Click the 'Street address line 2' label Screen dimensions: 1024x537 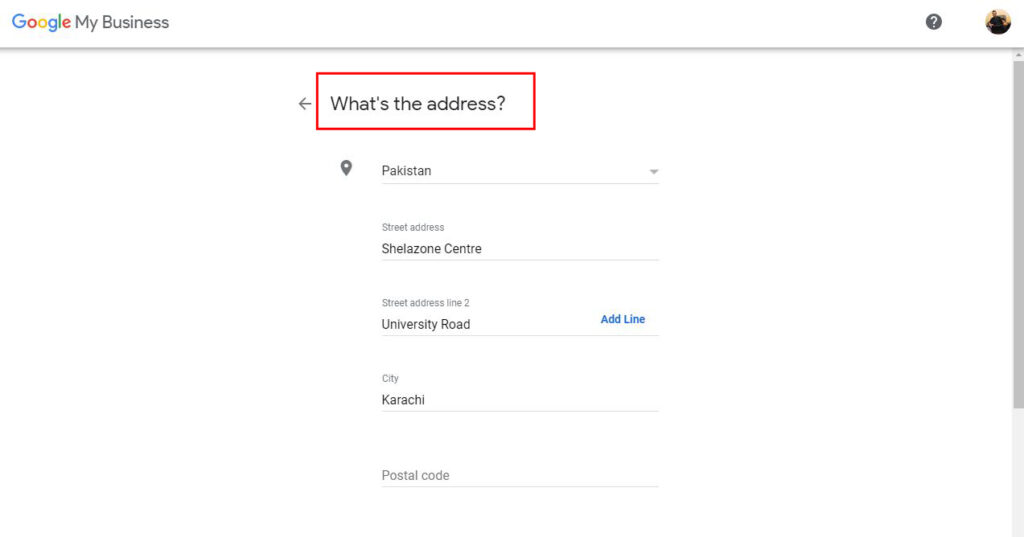coord(426,303)
